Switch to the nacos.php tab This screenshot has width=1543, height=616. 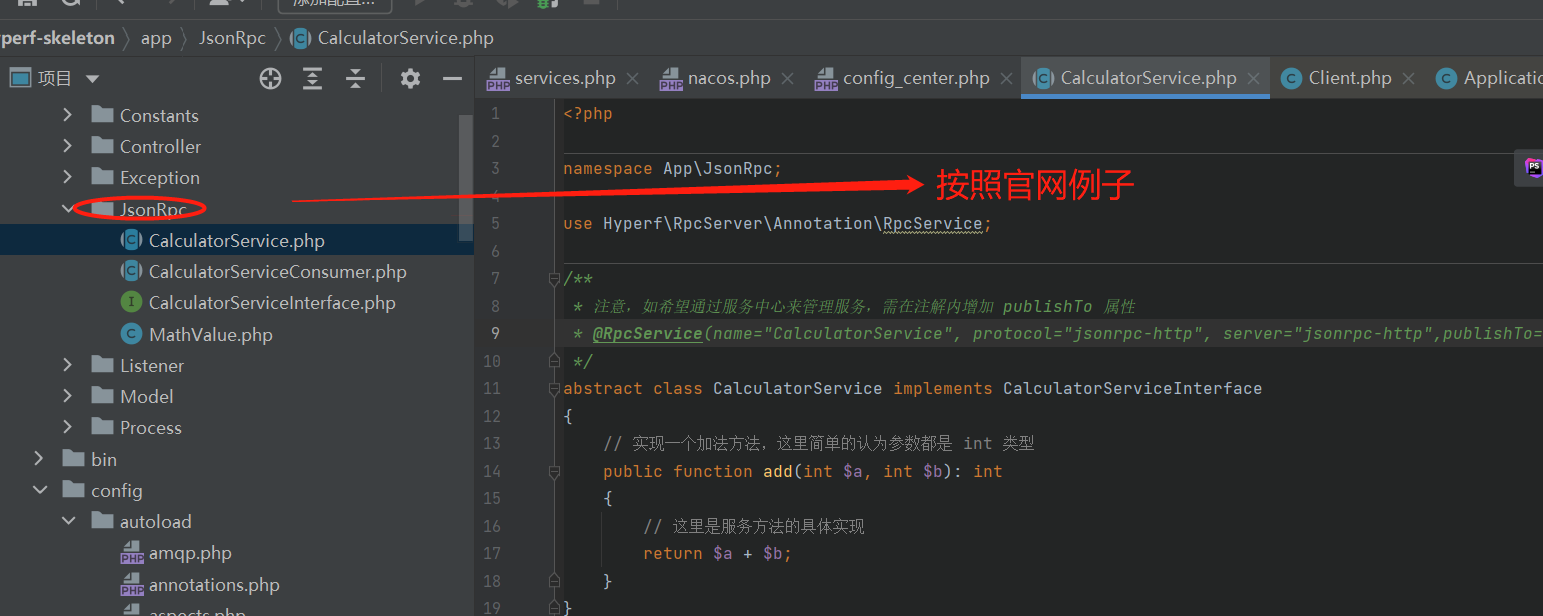click(729, 78)
